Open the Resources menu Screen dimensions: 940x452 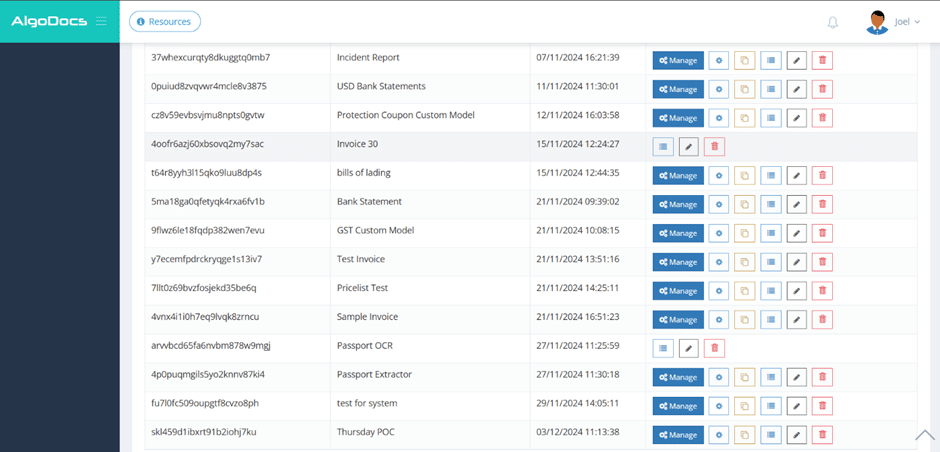pyautogui.click(x=165, y=21)
